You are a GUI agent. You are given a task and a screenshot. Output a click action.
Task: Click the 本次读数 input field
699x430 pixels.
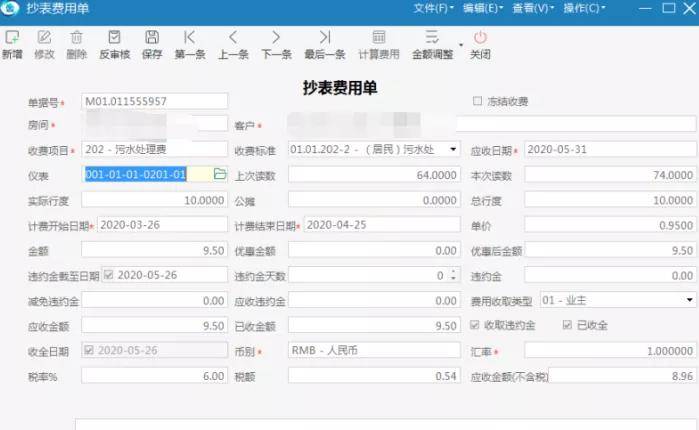click(610, 175)
